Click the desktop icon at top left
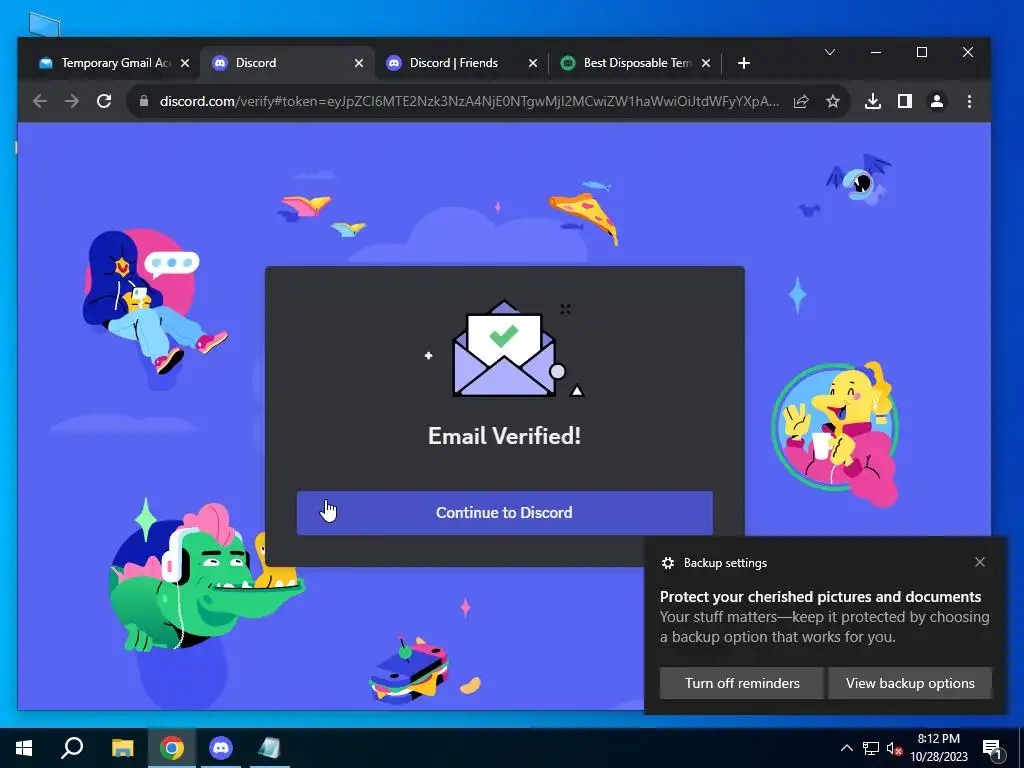 pyautogui.click(x=44, y=25)
